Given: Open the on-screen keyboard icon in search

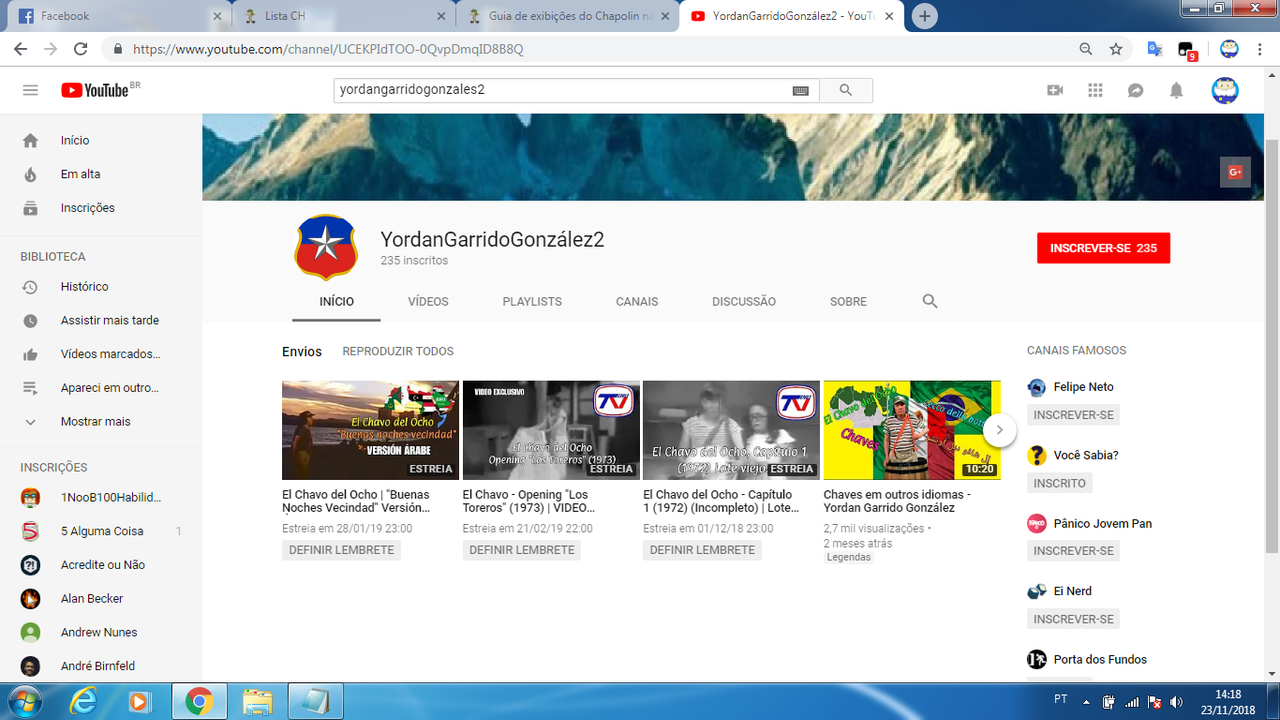Looking at the screenshot, I should click(799, 89).
